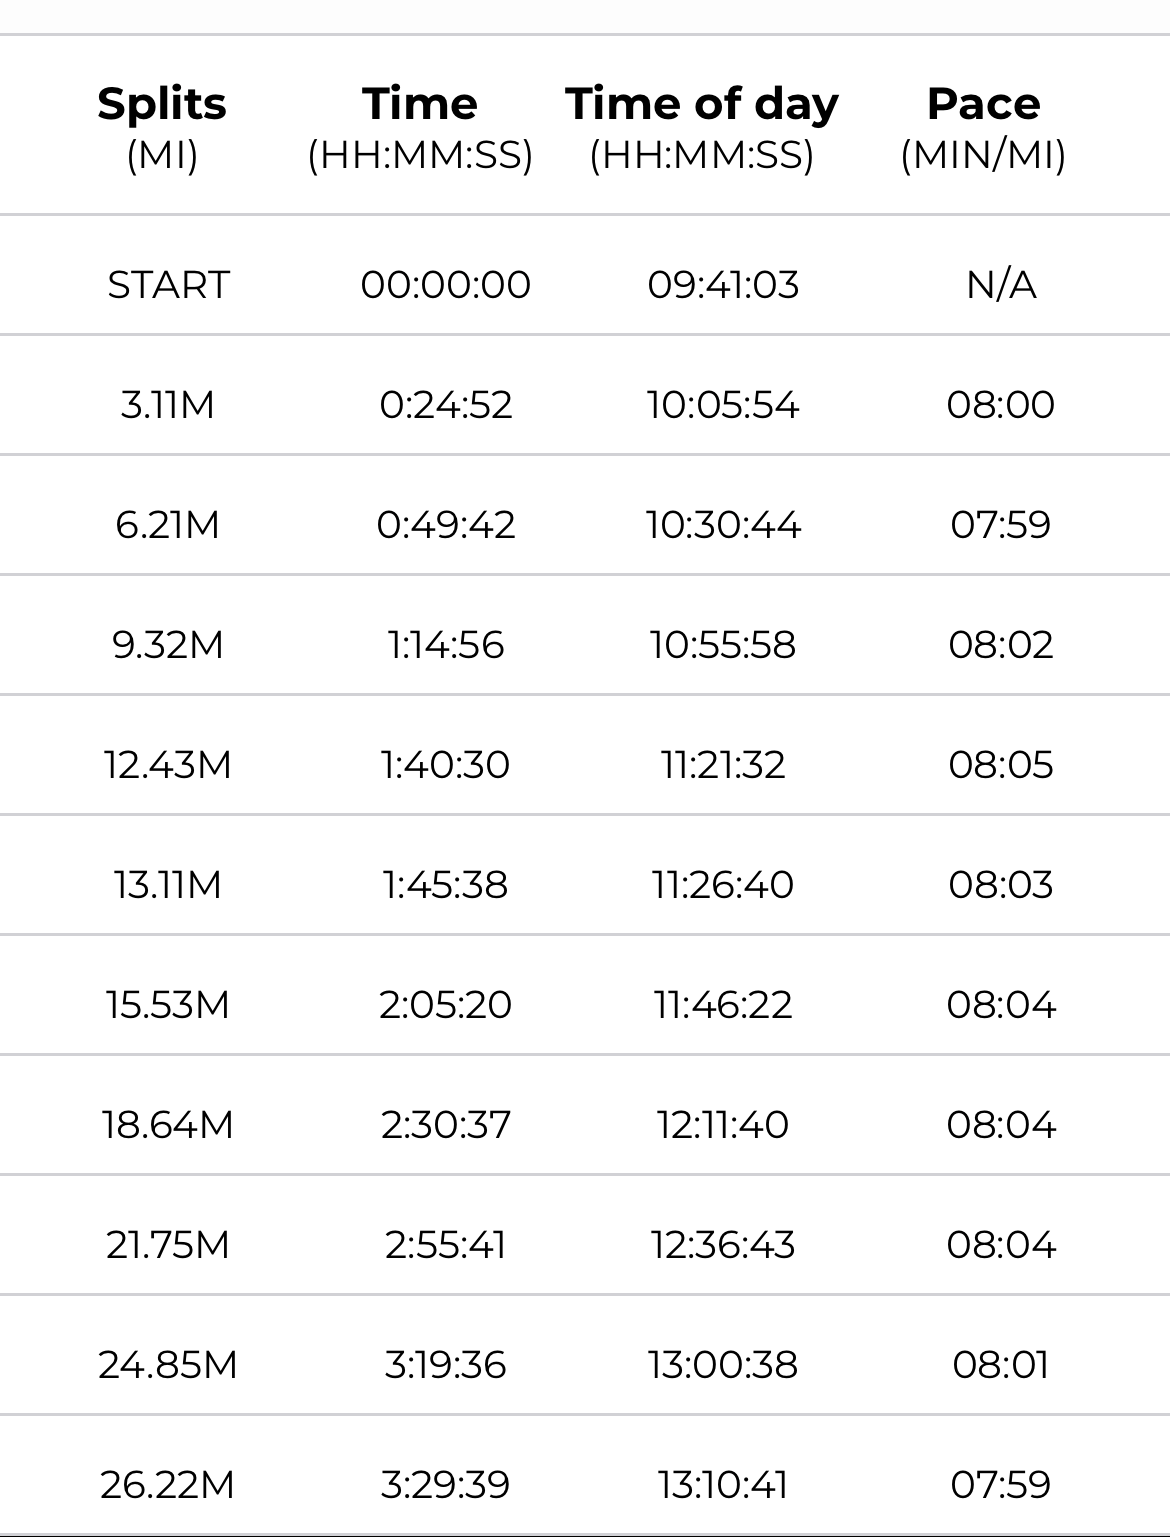Click the Time column header
This screenshot has height=1537, width=1170.
(420, 104)
